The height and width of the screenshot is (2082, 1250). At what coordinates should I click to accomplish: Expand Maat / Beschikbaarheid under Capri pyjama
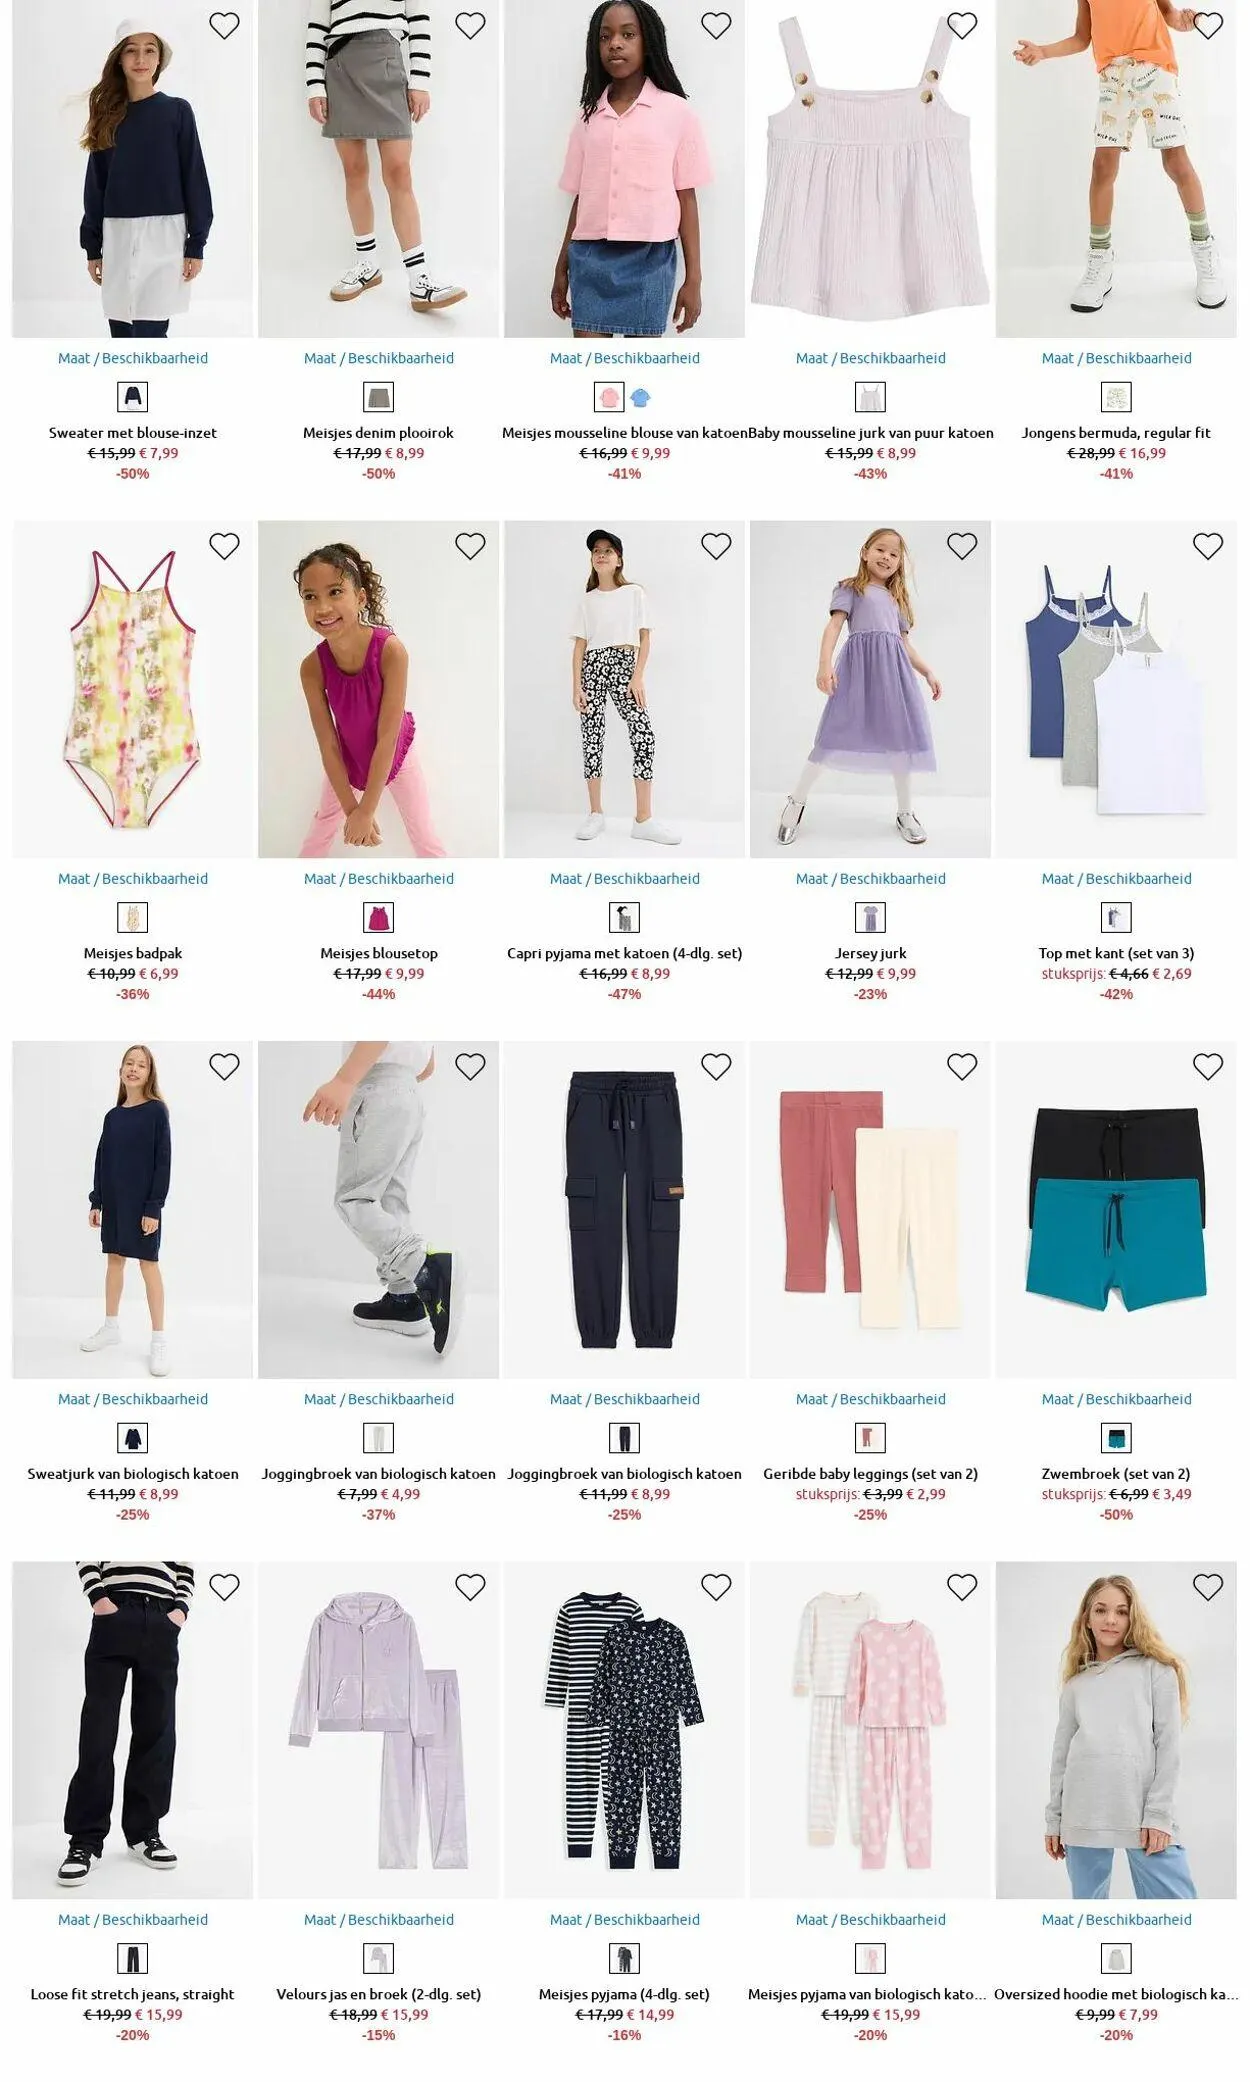coord(625,878)
